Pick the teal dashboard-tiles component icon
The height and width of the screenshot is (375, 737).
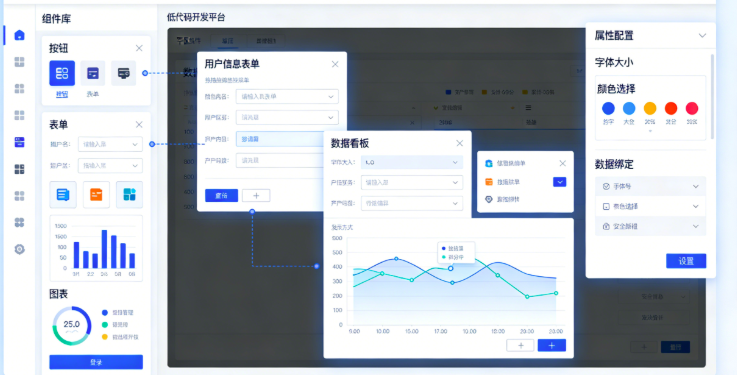pos(130,195)
